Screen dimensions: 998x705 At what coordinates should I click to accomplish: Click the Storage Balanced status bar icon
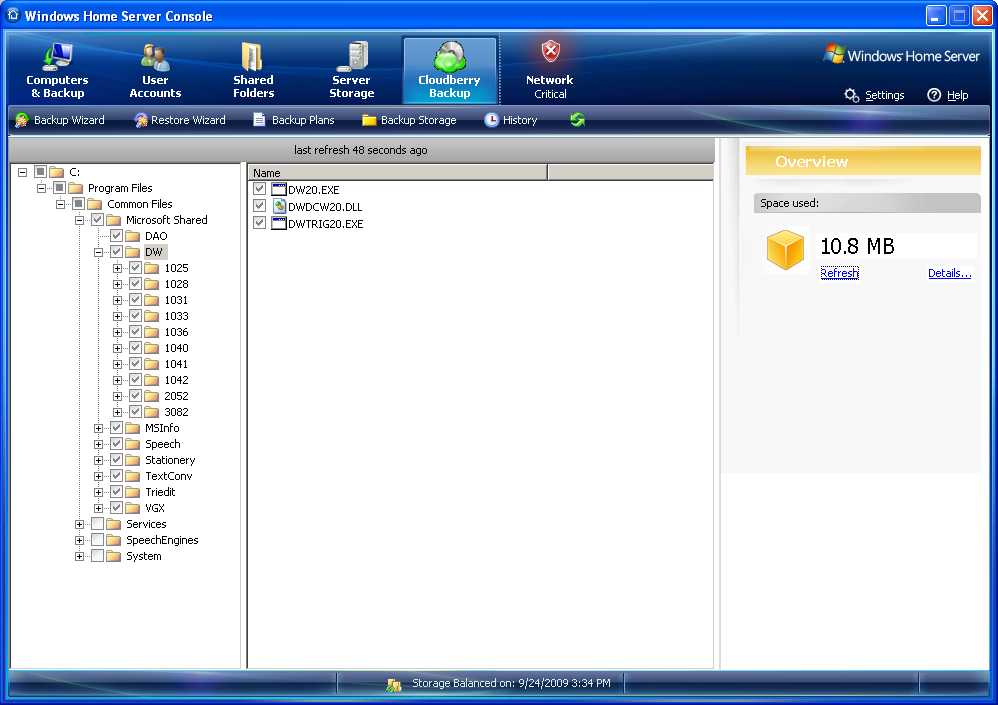click(x=394, y=684)
